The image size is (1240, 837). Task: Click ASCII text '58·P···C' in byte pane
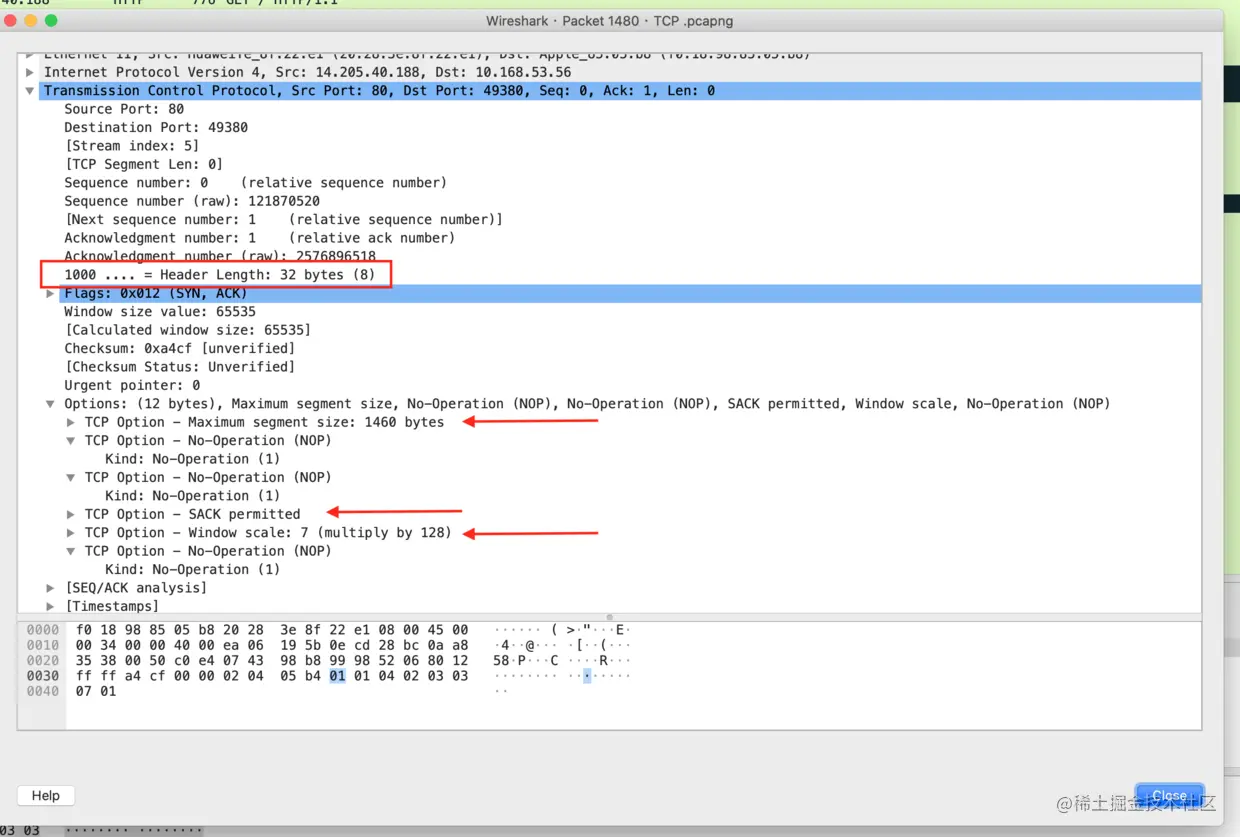[x=526, y=661]
